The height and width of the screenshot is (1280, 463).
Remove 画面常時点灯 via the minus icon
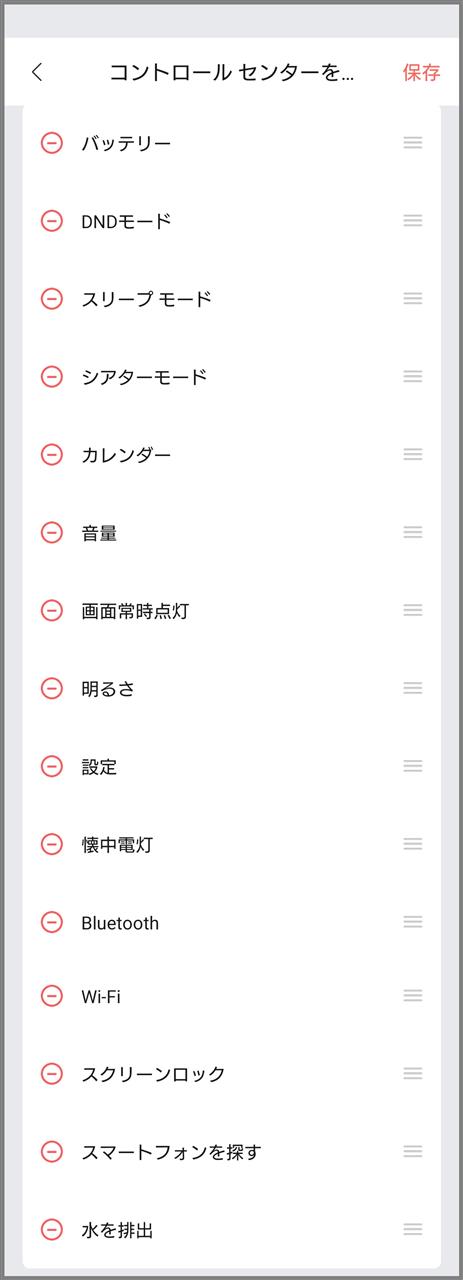pyautogui.click(x=52, y=611)
